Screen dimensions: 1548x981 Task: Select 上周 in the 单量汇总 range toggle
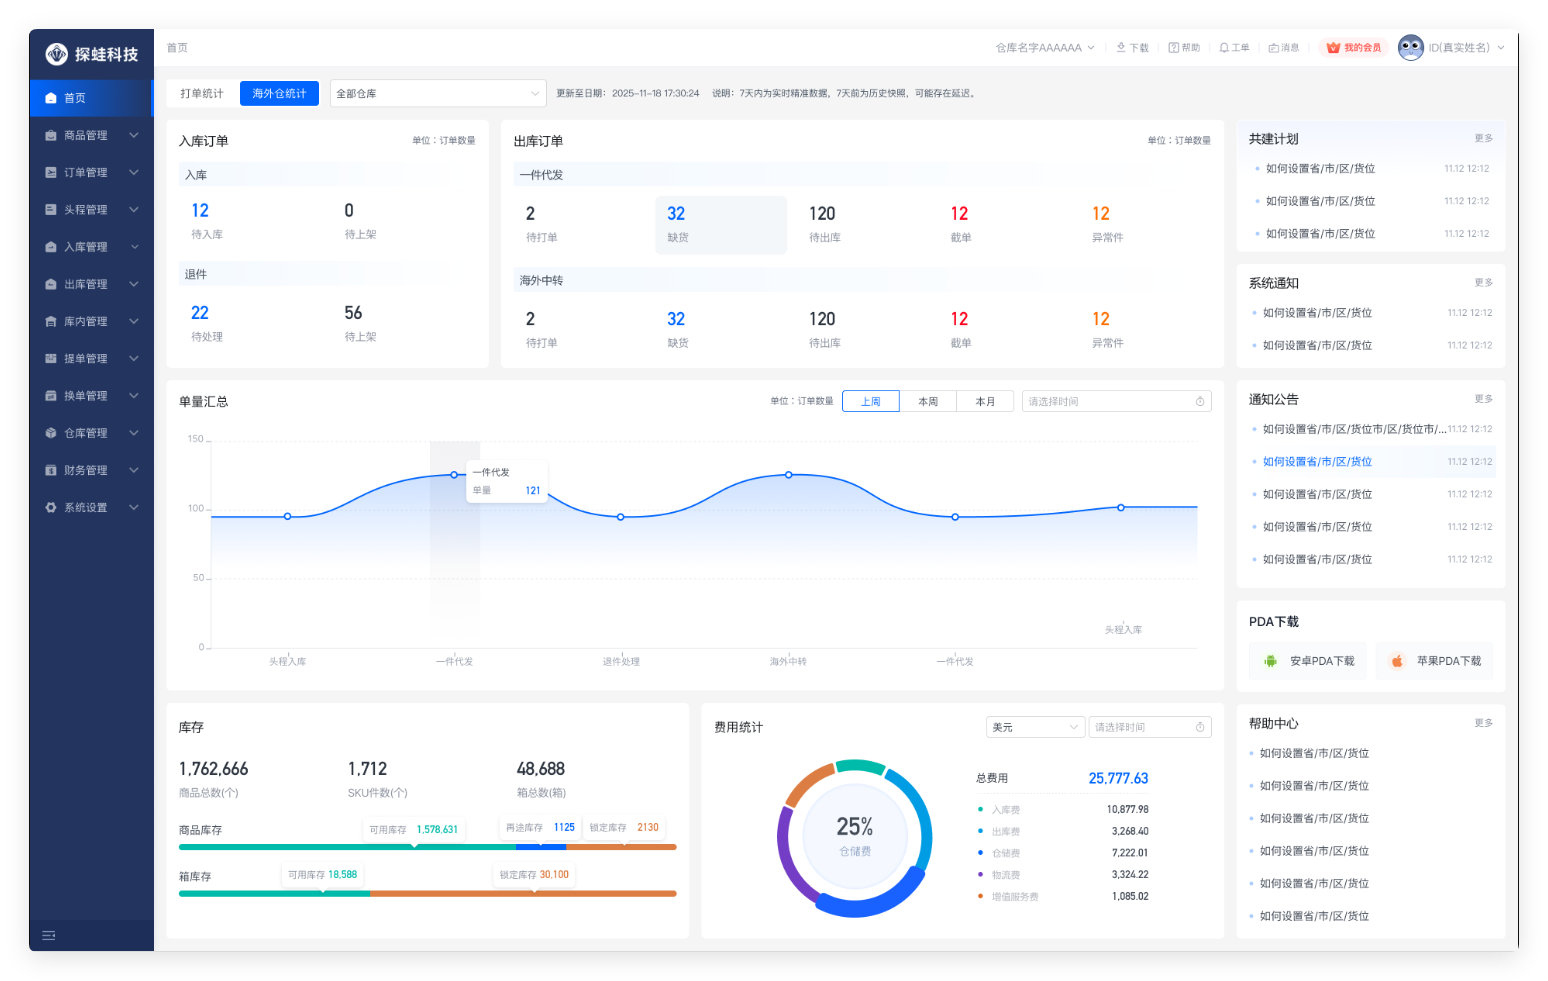pyautogui.click(x=871, y=402)
